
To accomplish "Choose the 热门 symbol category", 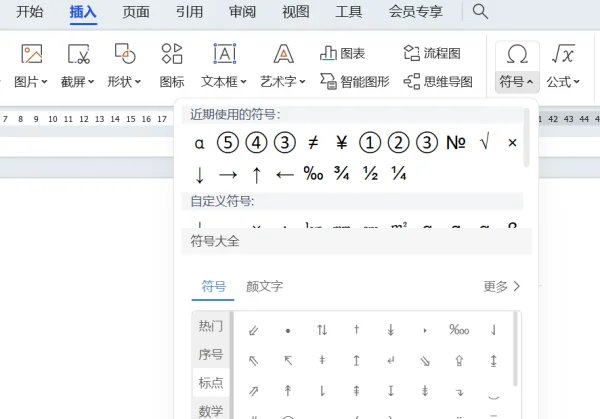I will tap(211, 326).
